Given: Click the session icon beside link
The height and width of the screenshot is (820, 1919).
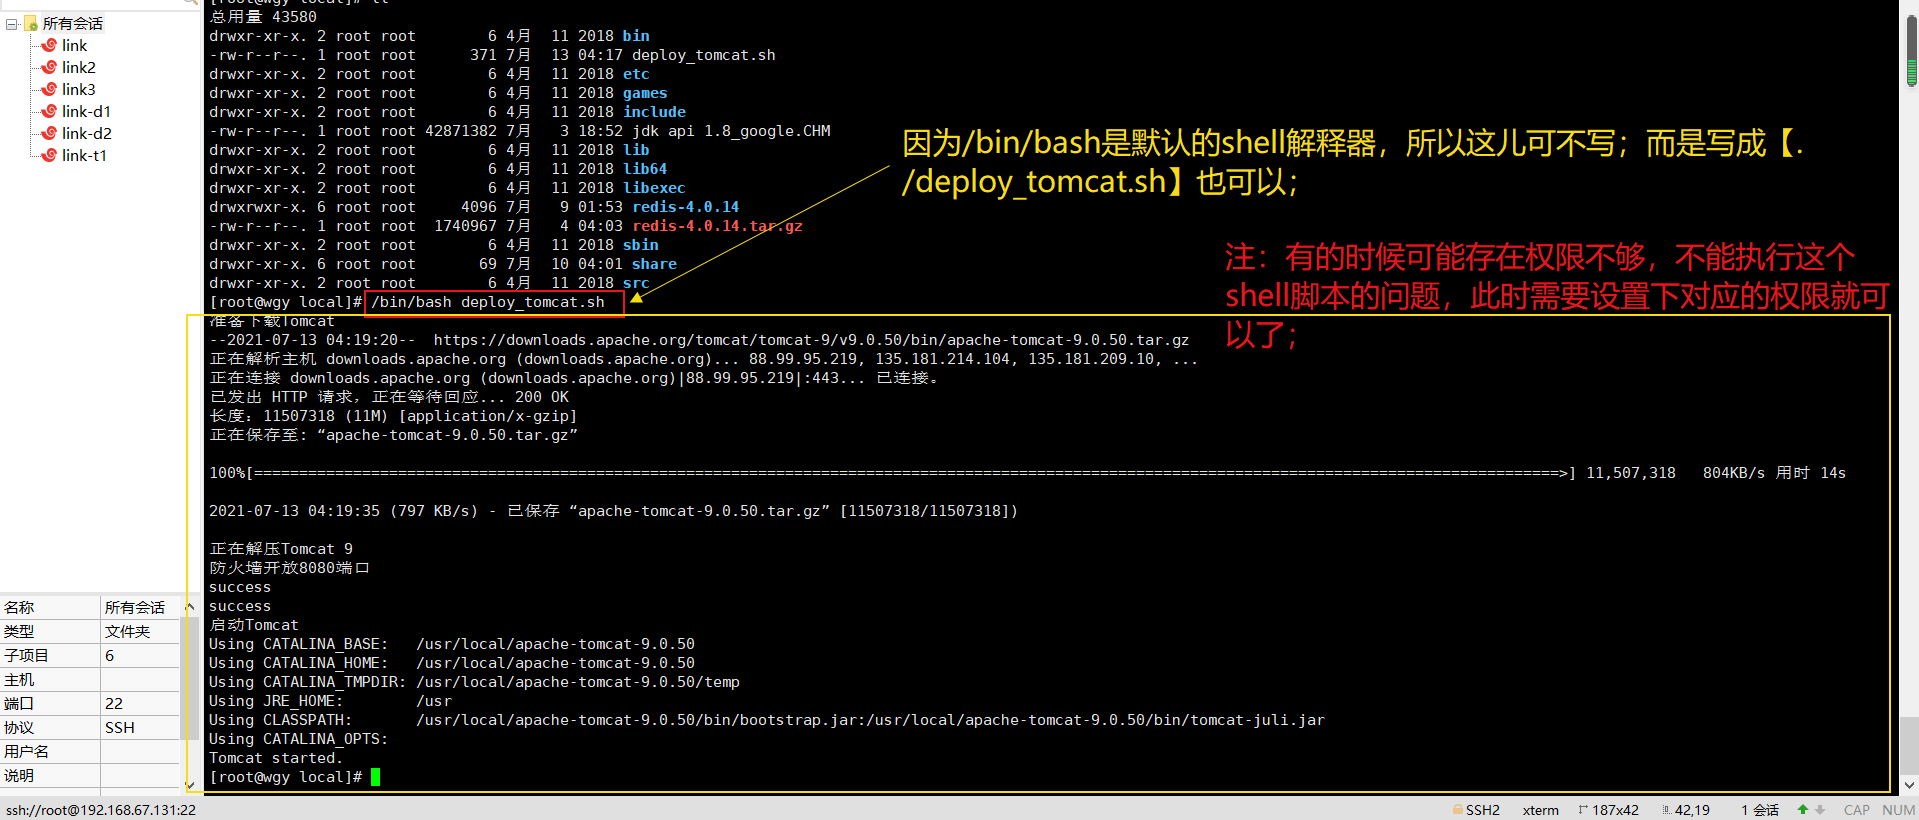Looking at the screenshot, I should click(48, 45).
